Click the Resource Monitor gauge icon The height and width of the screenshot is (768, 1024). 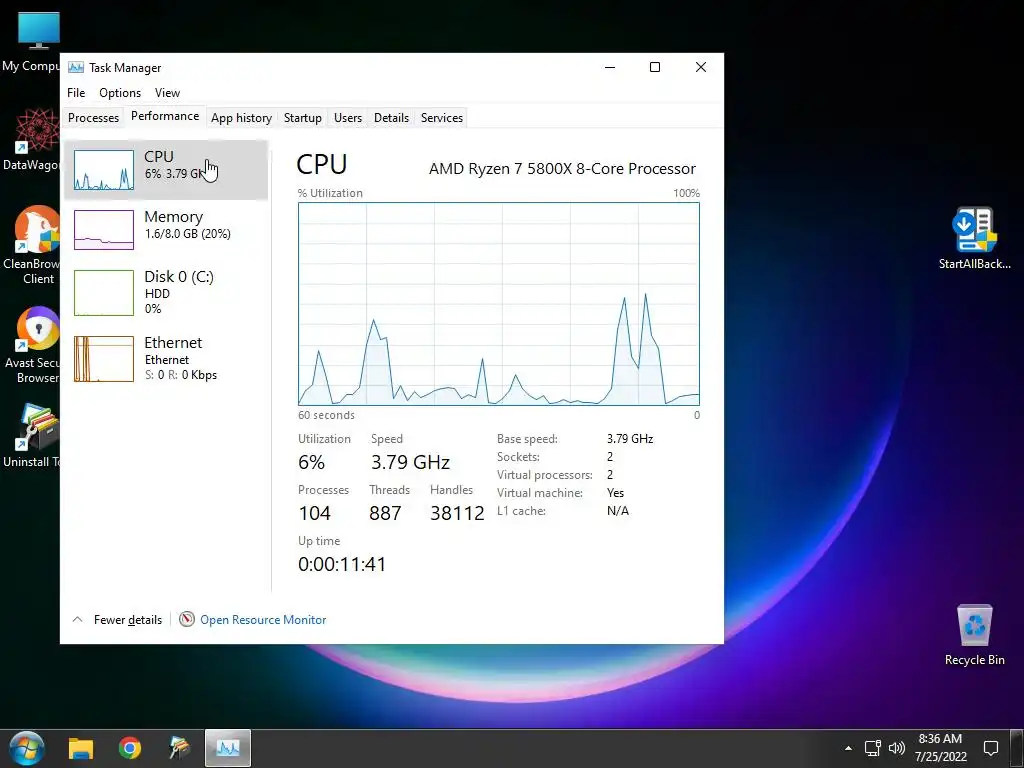click(x=187, y=619)
